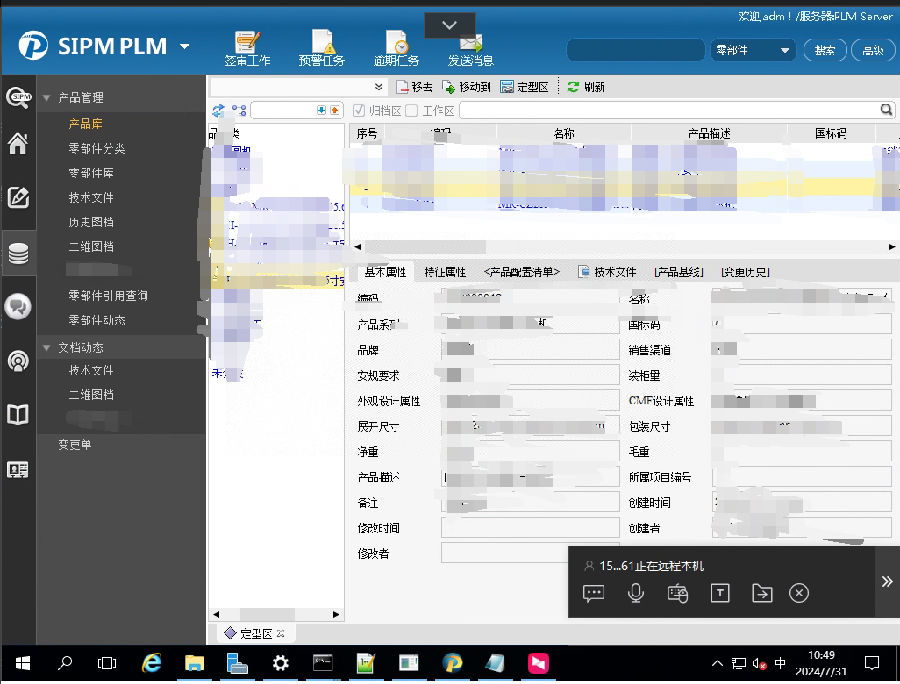
Task: Click the 预警任务 warning task icon
Action: (322, 44)
